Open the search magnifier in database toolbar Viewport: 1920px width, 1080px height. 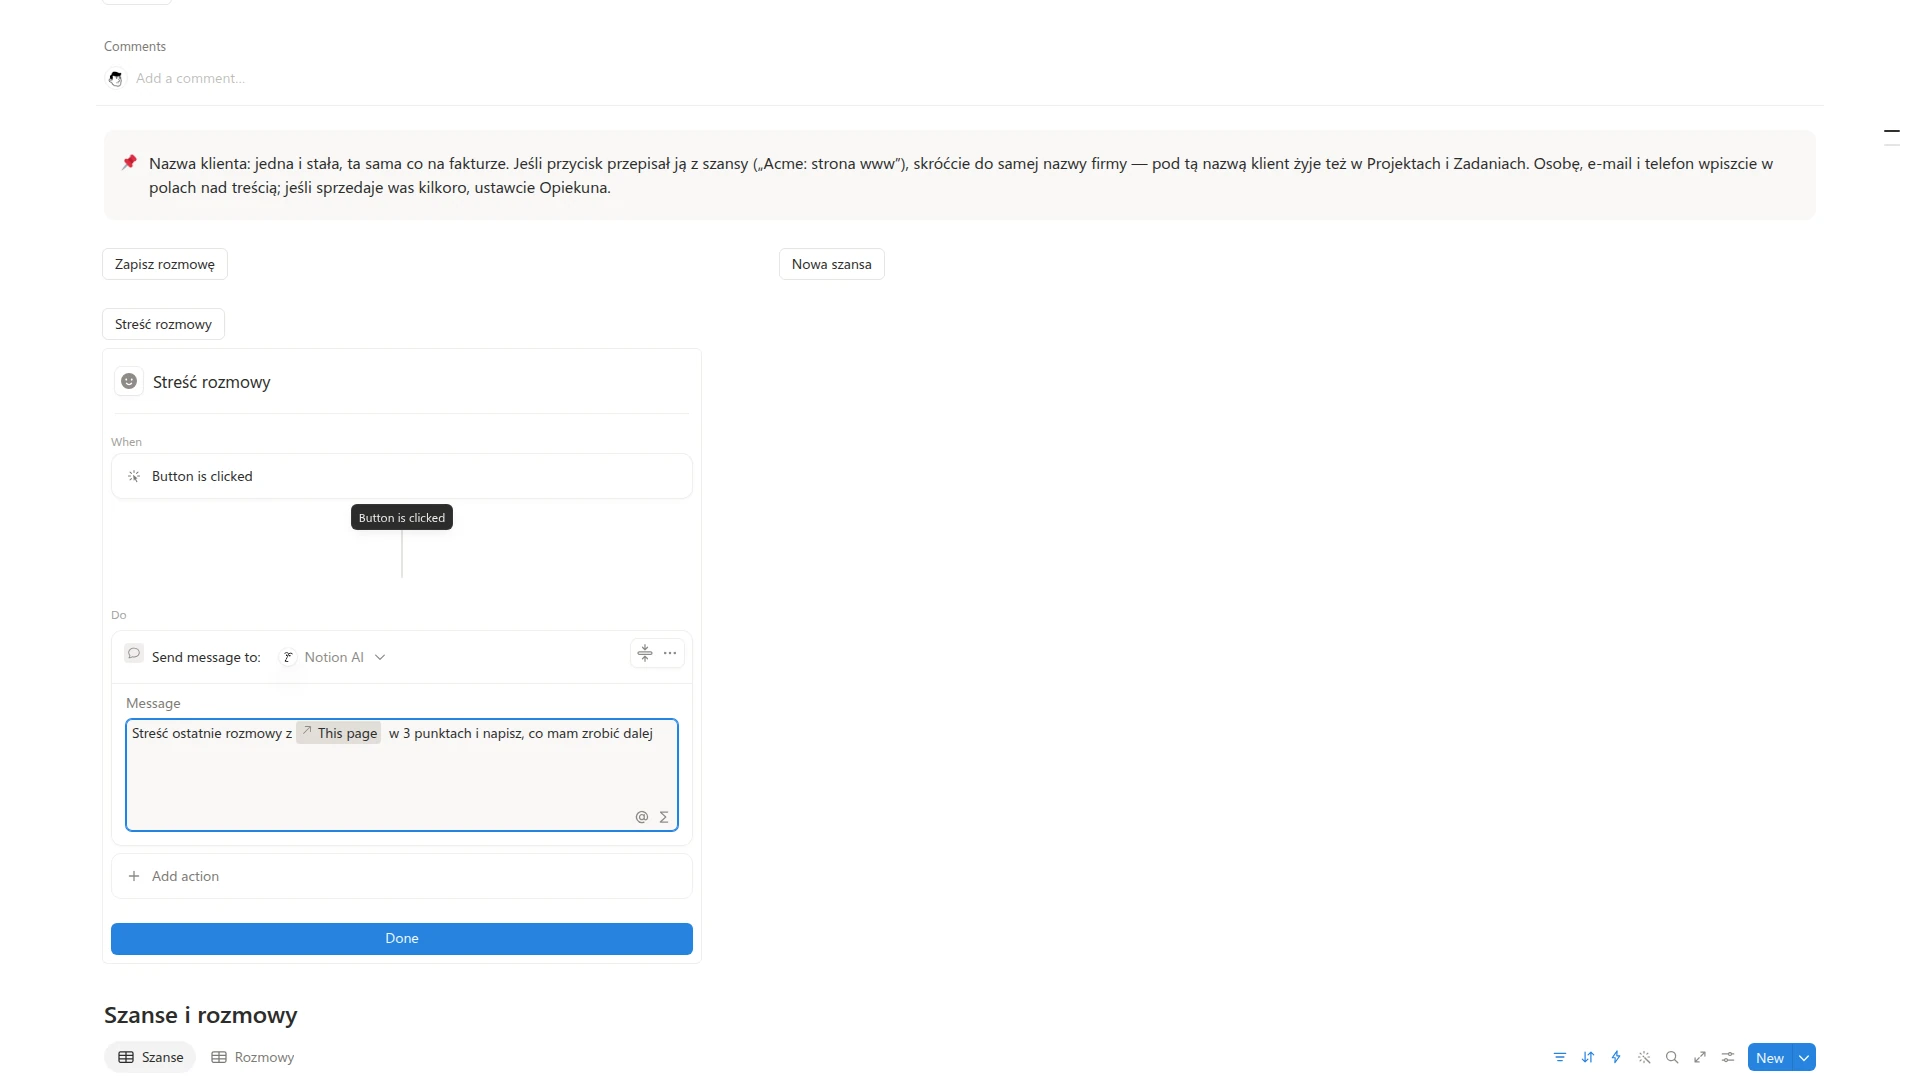[1672, 1057]
